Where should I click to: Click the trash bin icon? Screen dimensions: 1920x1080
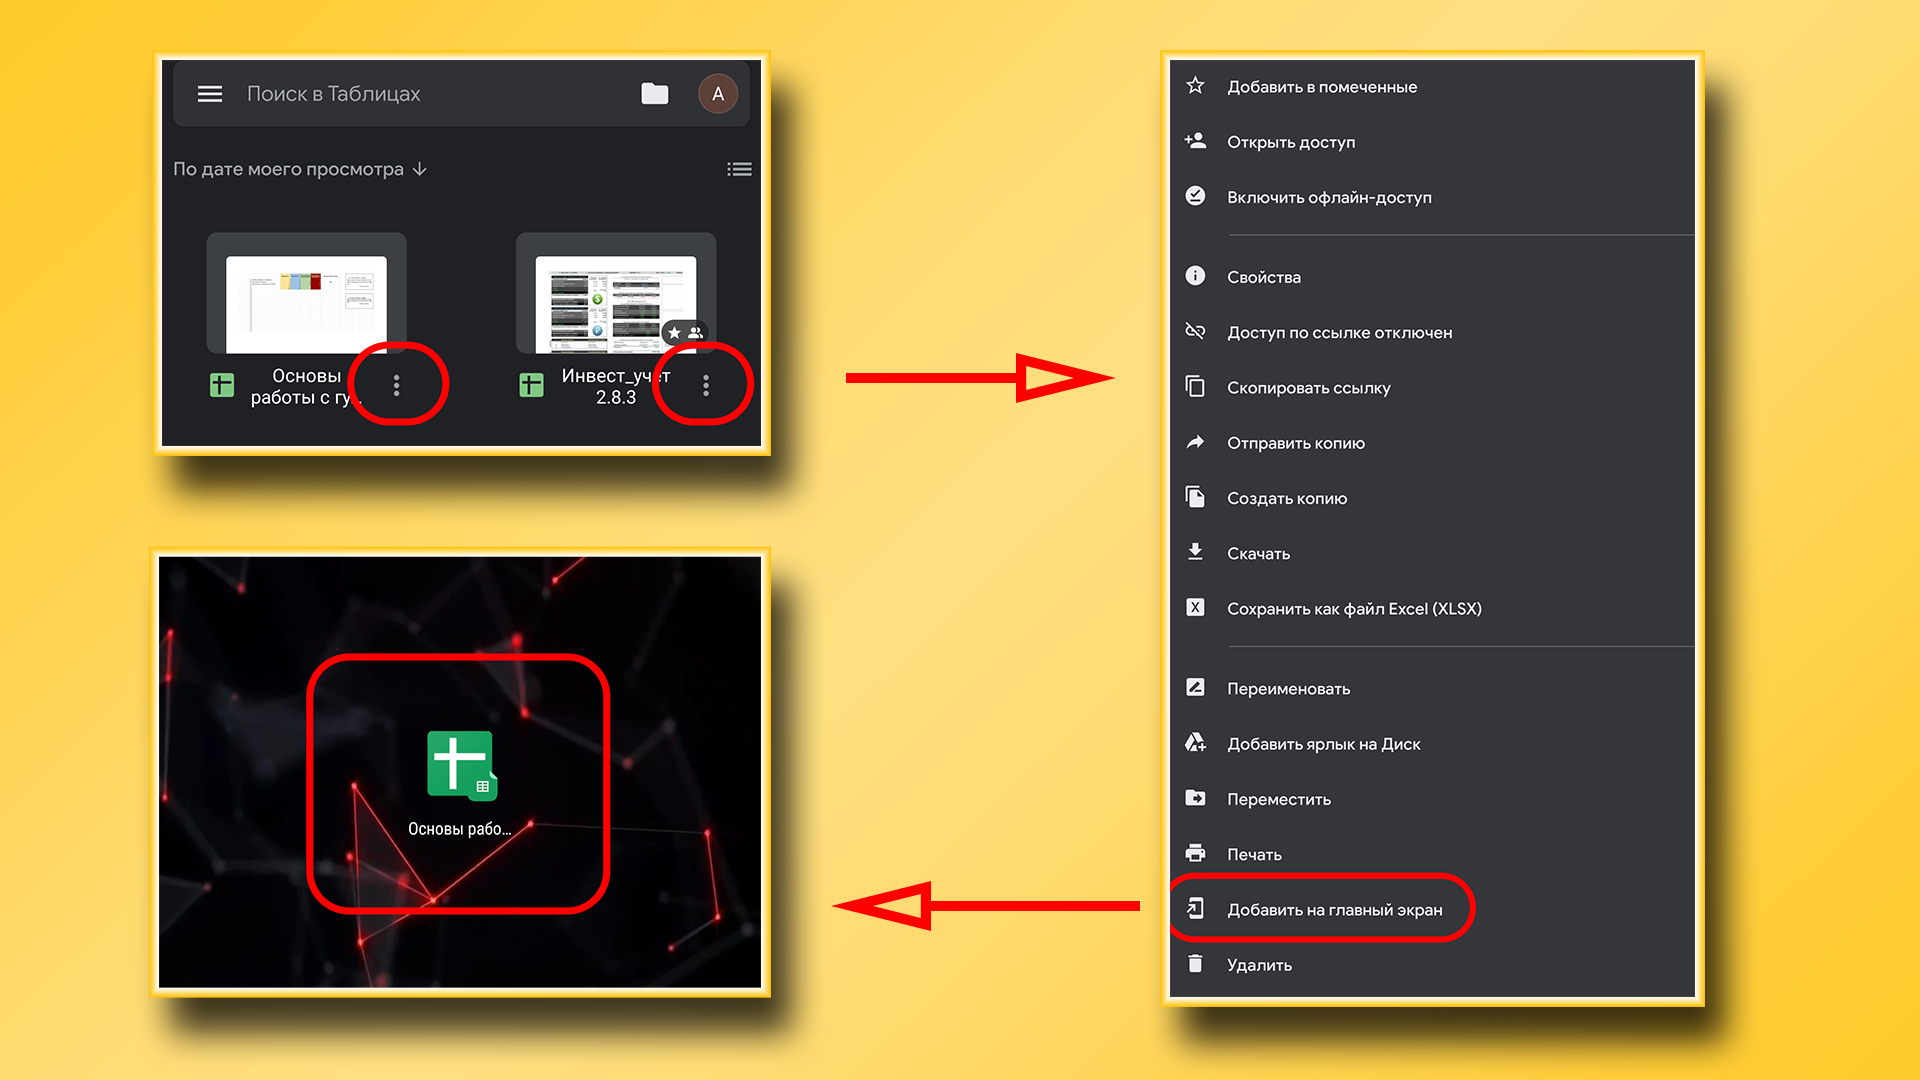(x=1195, y=963)
